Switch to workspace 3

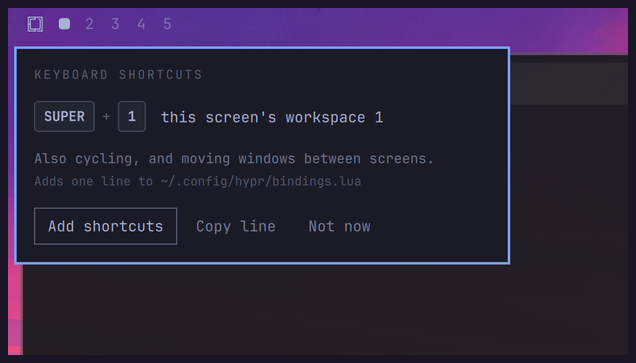click(116, 24)
